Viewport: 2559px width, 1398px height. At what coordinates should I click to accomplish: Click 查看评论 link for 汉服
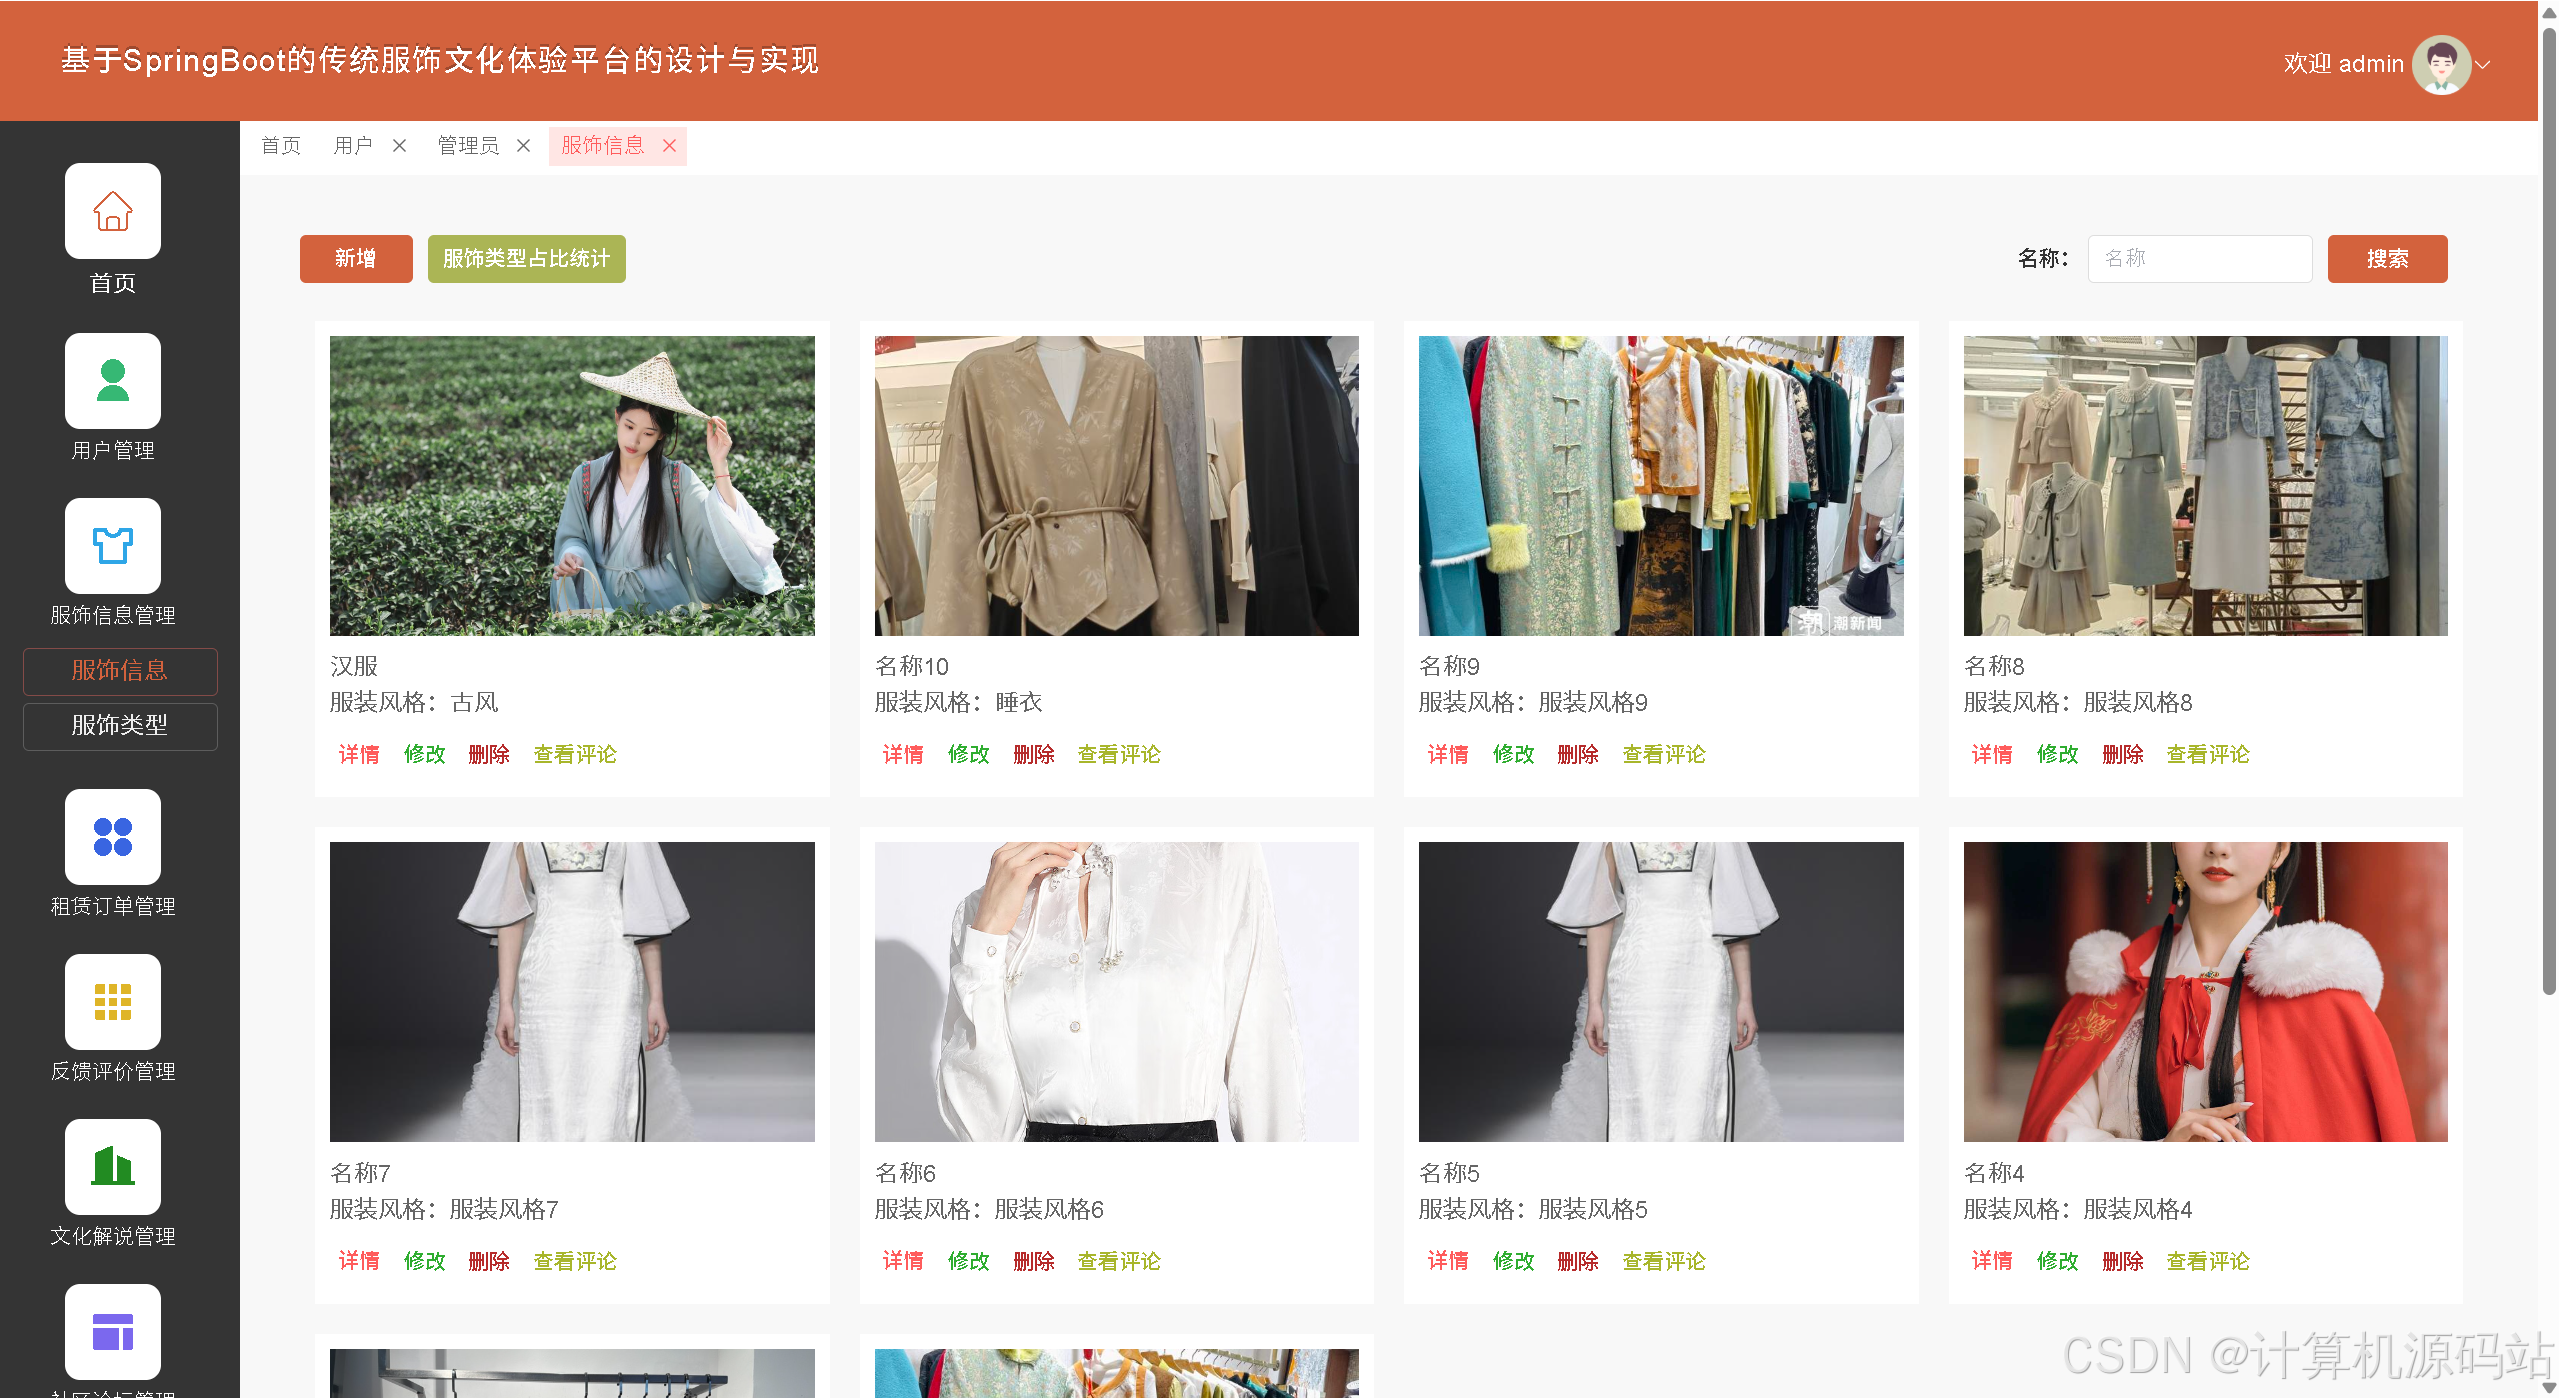[575, 754]
